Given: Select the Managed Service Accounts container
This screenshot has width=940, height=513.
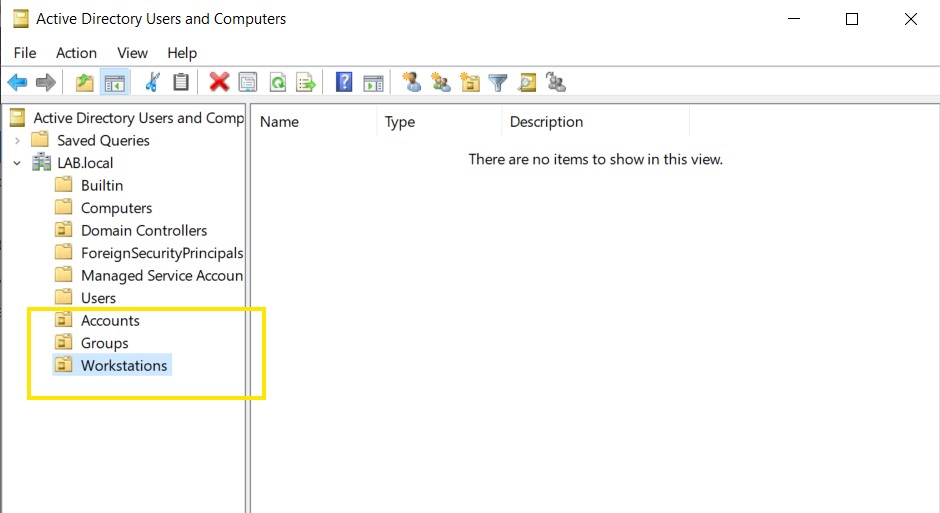Looking at the screenshot, I should [162, 275].
